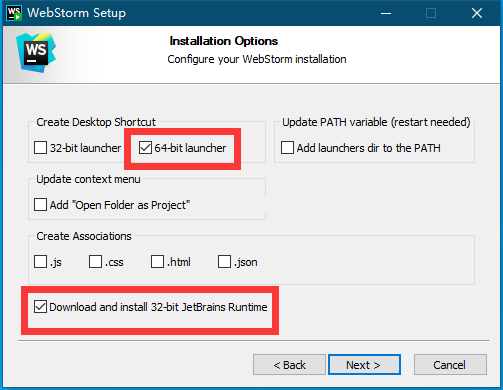Minimize the WebStorm Setup window
This screenshot has height=390, width=503.
click(x=386, y=13)
